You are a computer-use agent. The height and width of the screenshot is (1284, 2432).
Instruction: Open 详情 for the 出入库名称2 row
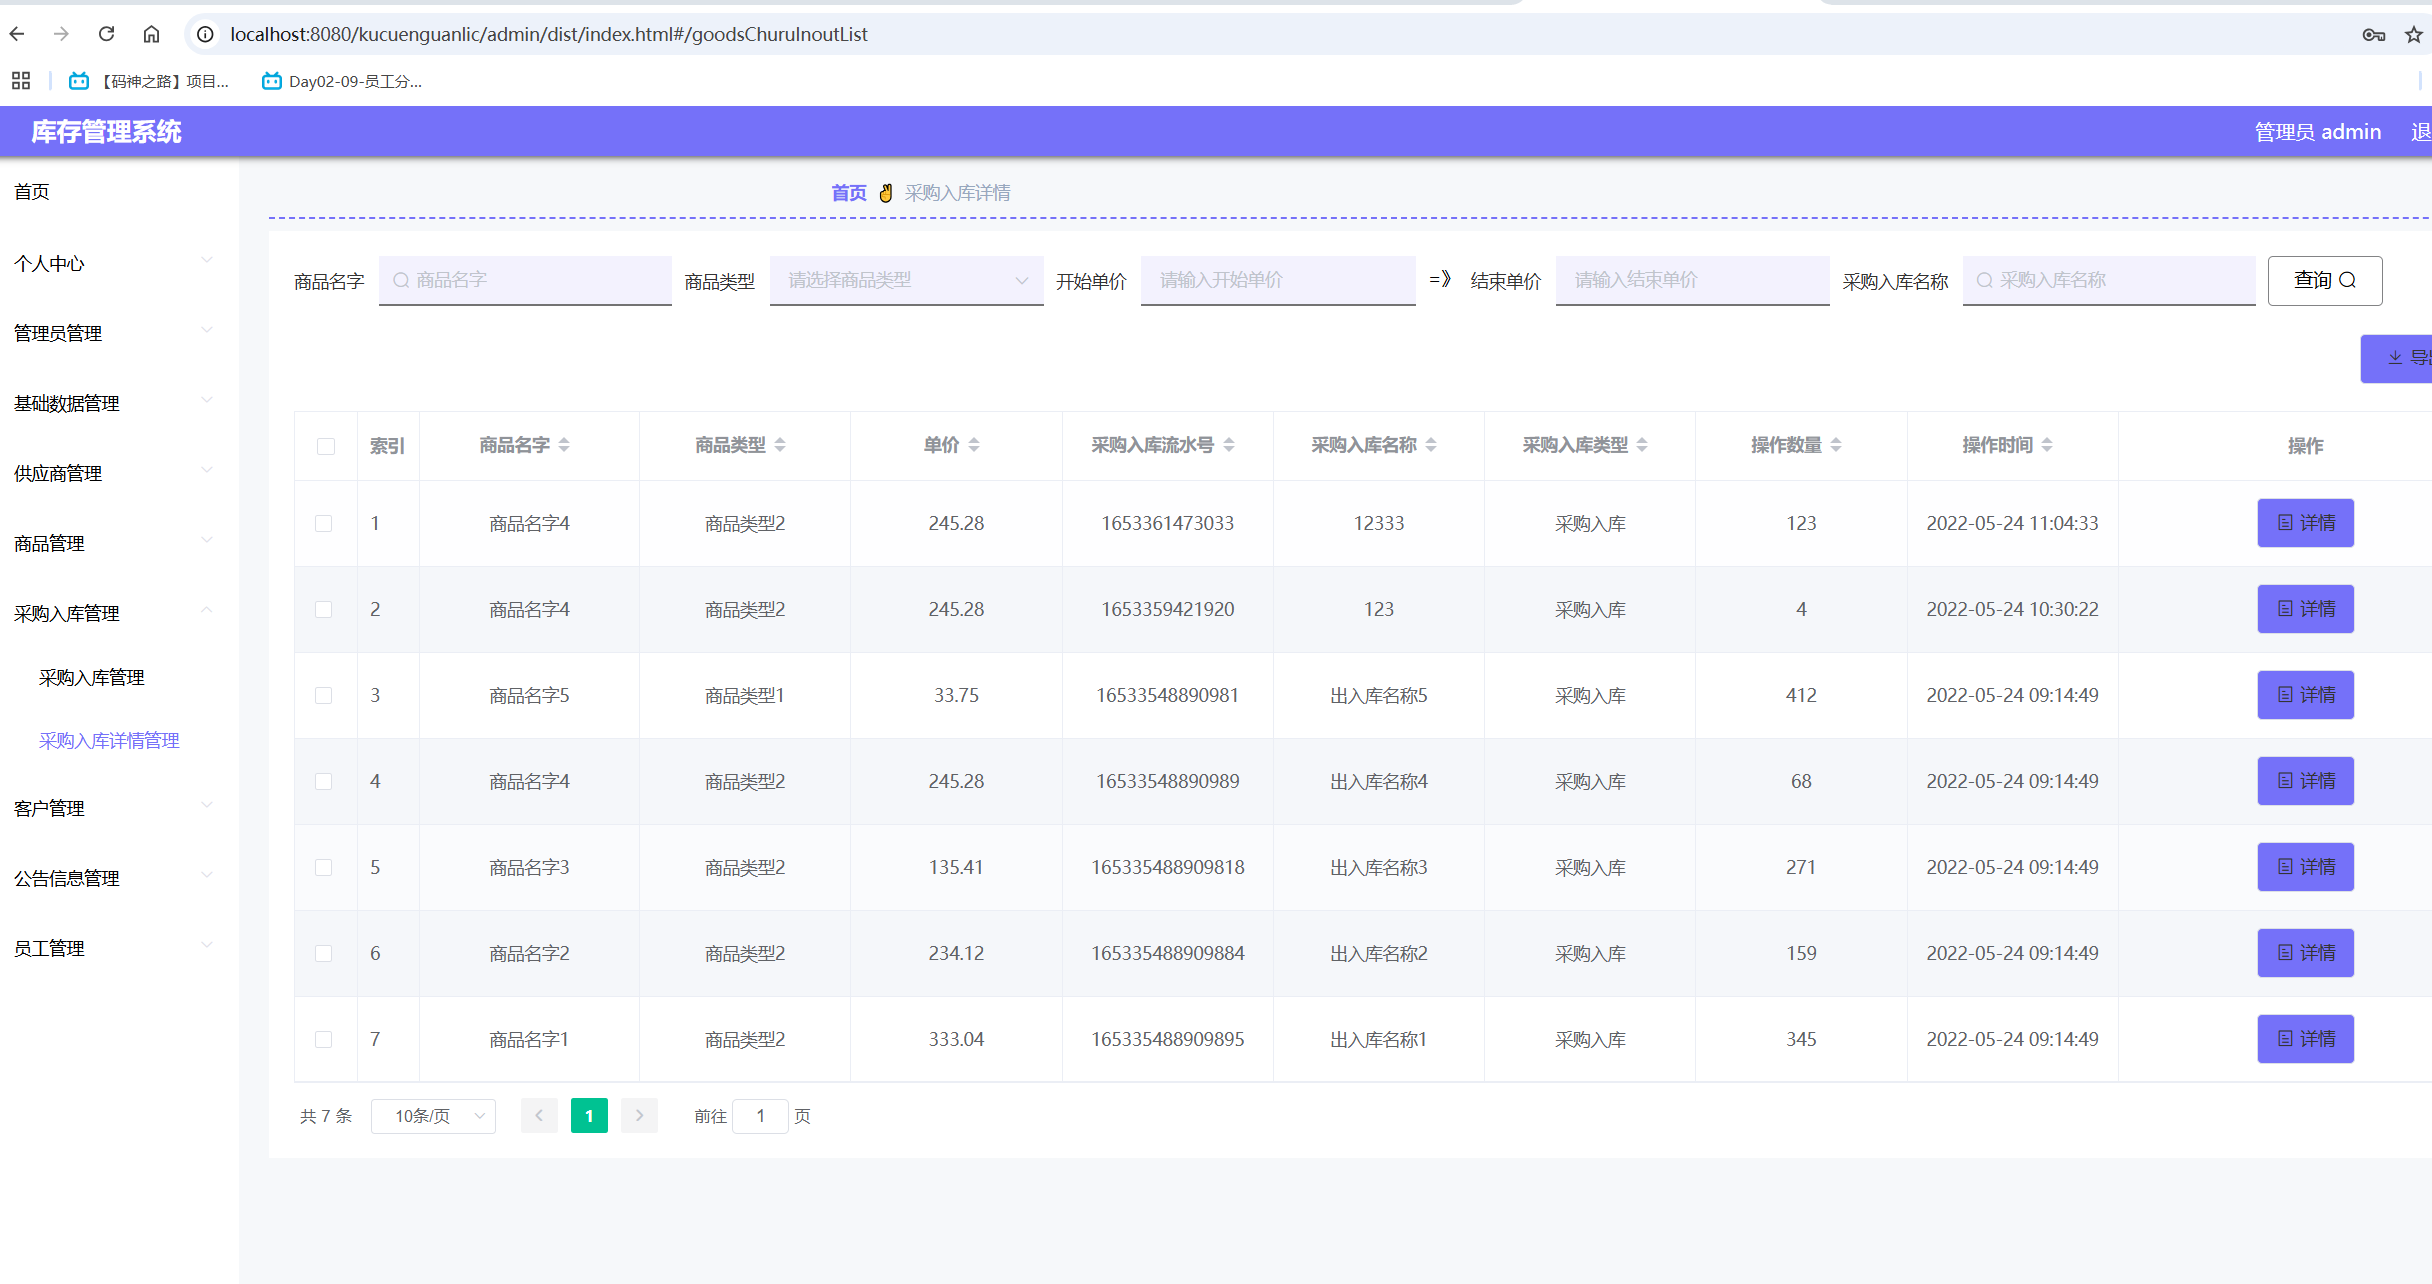[x=2305, y=953]
